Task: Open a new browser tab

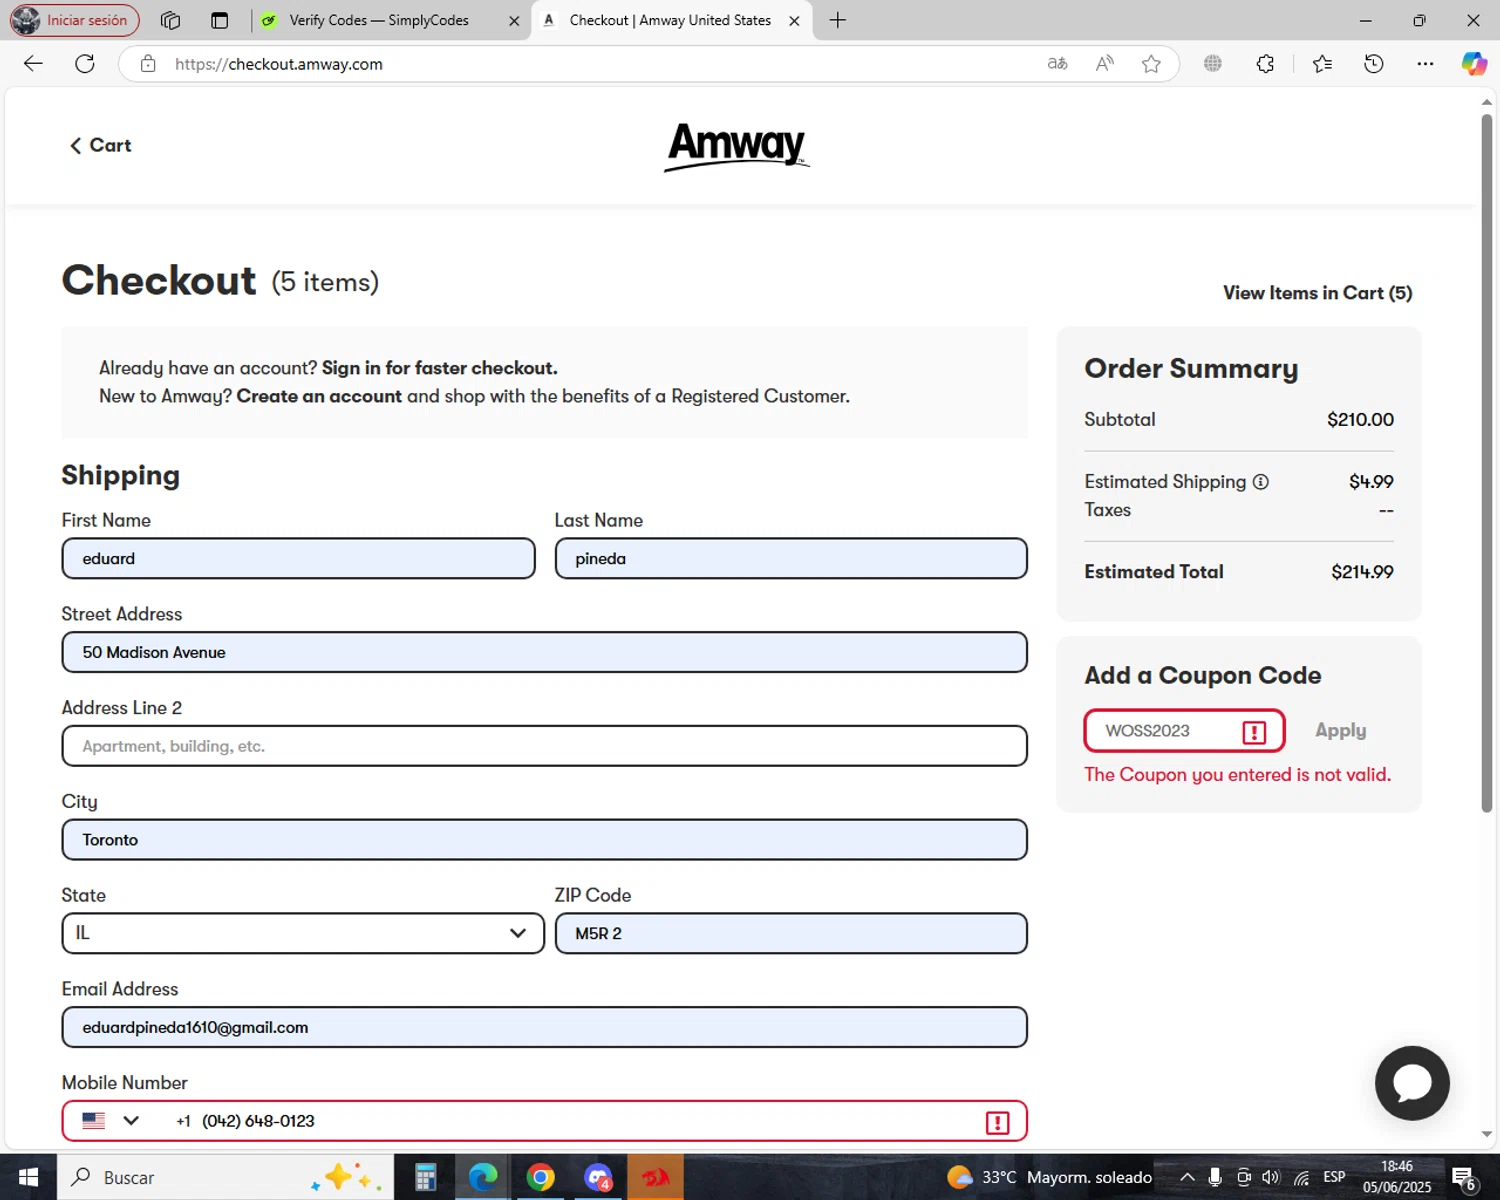Action: point(838,20)
